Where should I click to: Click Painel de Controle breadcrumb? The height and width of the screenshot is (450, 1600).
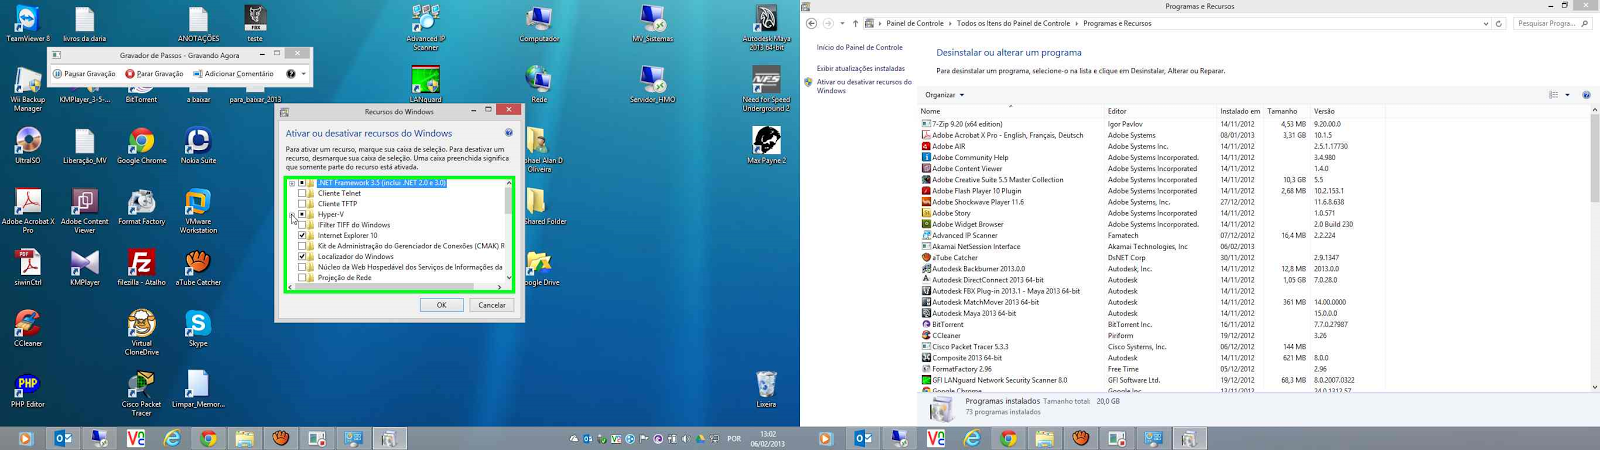[x=915, y=23]
